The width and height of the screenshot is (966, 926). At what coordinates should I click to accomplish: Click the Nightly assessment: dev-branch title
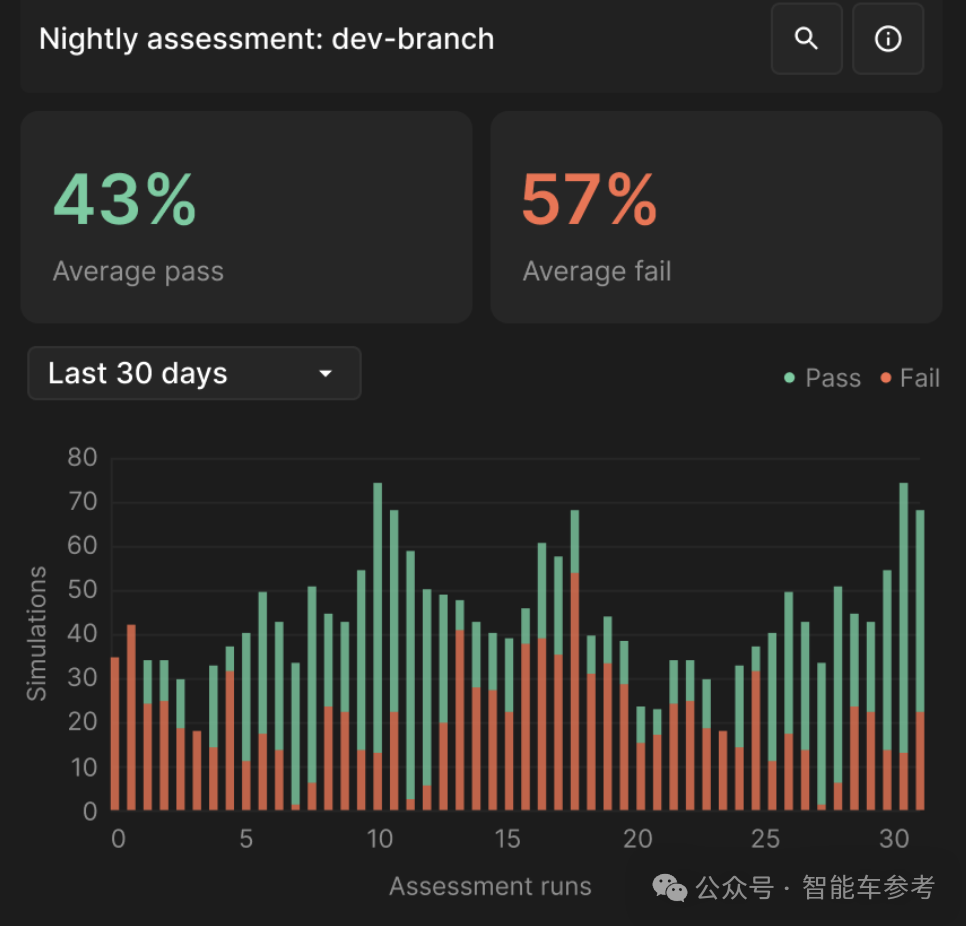(266, 39)
